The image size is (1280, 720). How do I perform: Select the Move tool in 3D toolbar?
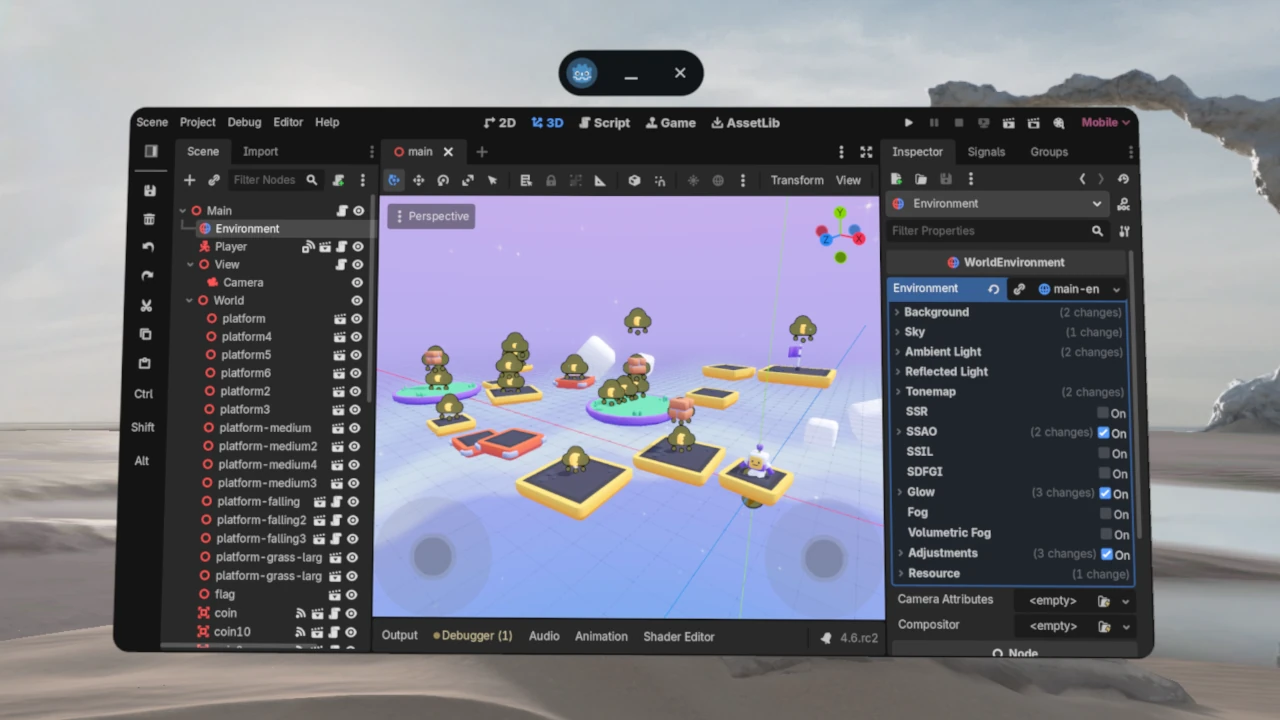tap(418, 180)
